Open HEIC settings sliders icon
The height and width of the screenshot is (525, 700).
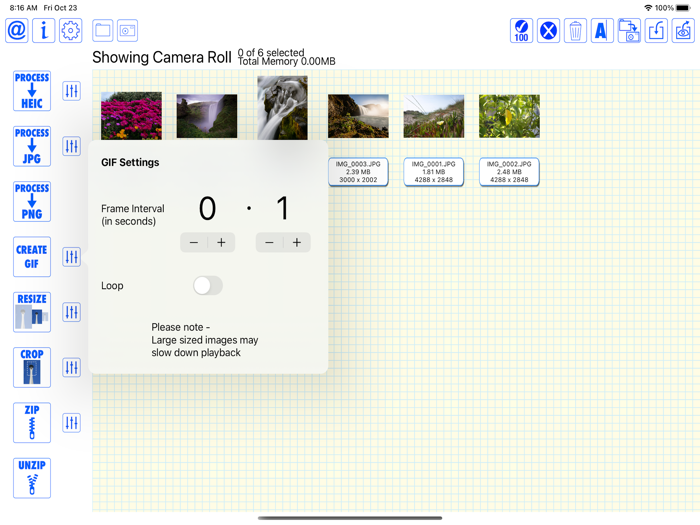[x=71, y=91]
